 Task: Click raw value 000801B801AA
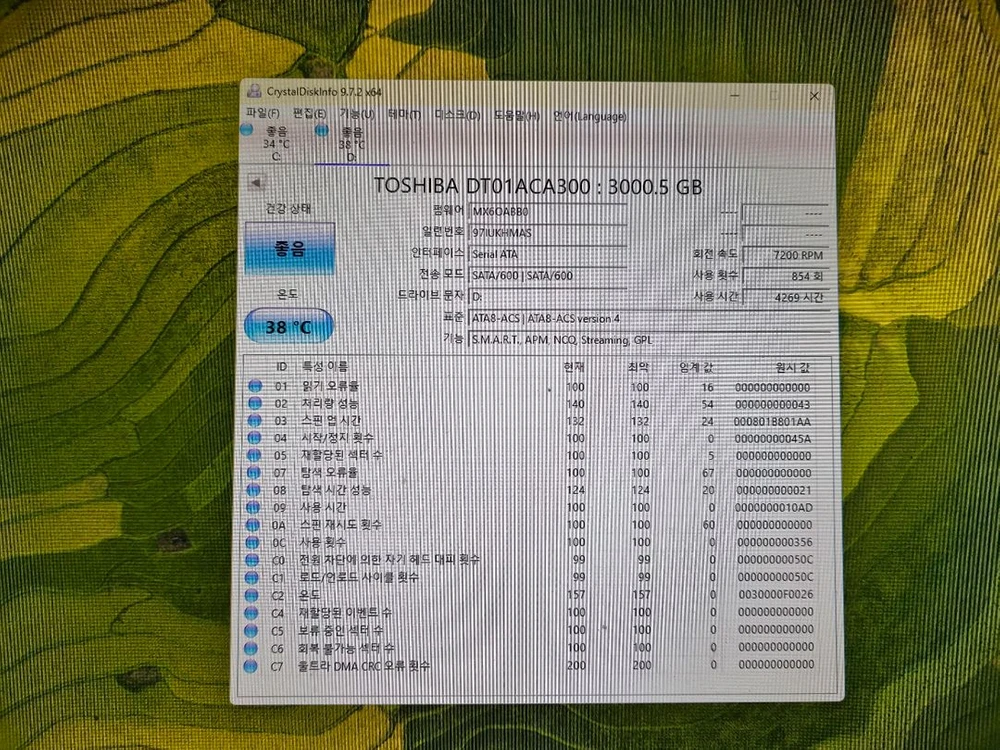point(772,422)
